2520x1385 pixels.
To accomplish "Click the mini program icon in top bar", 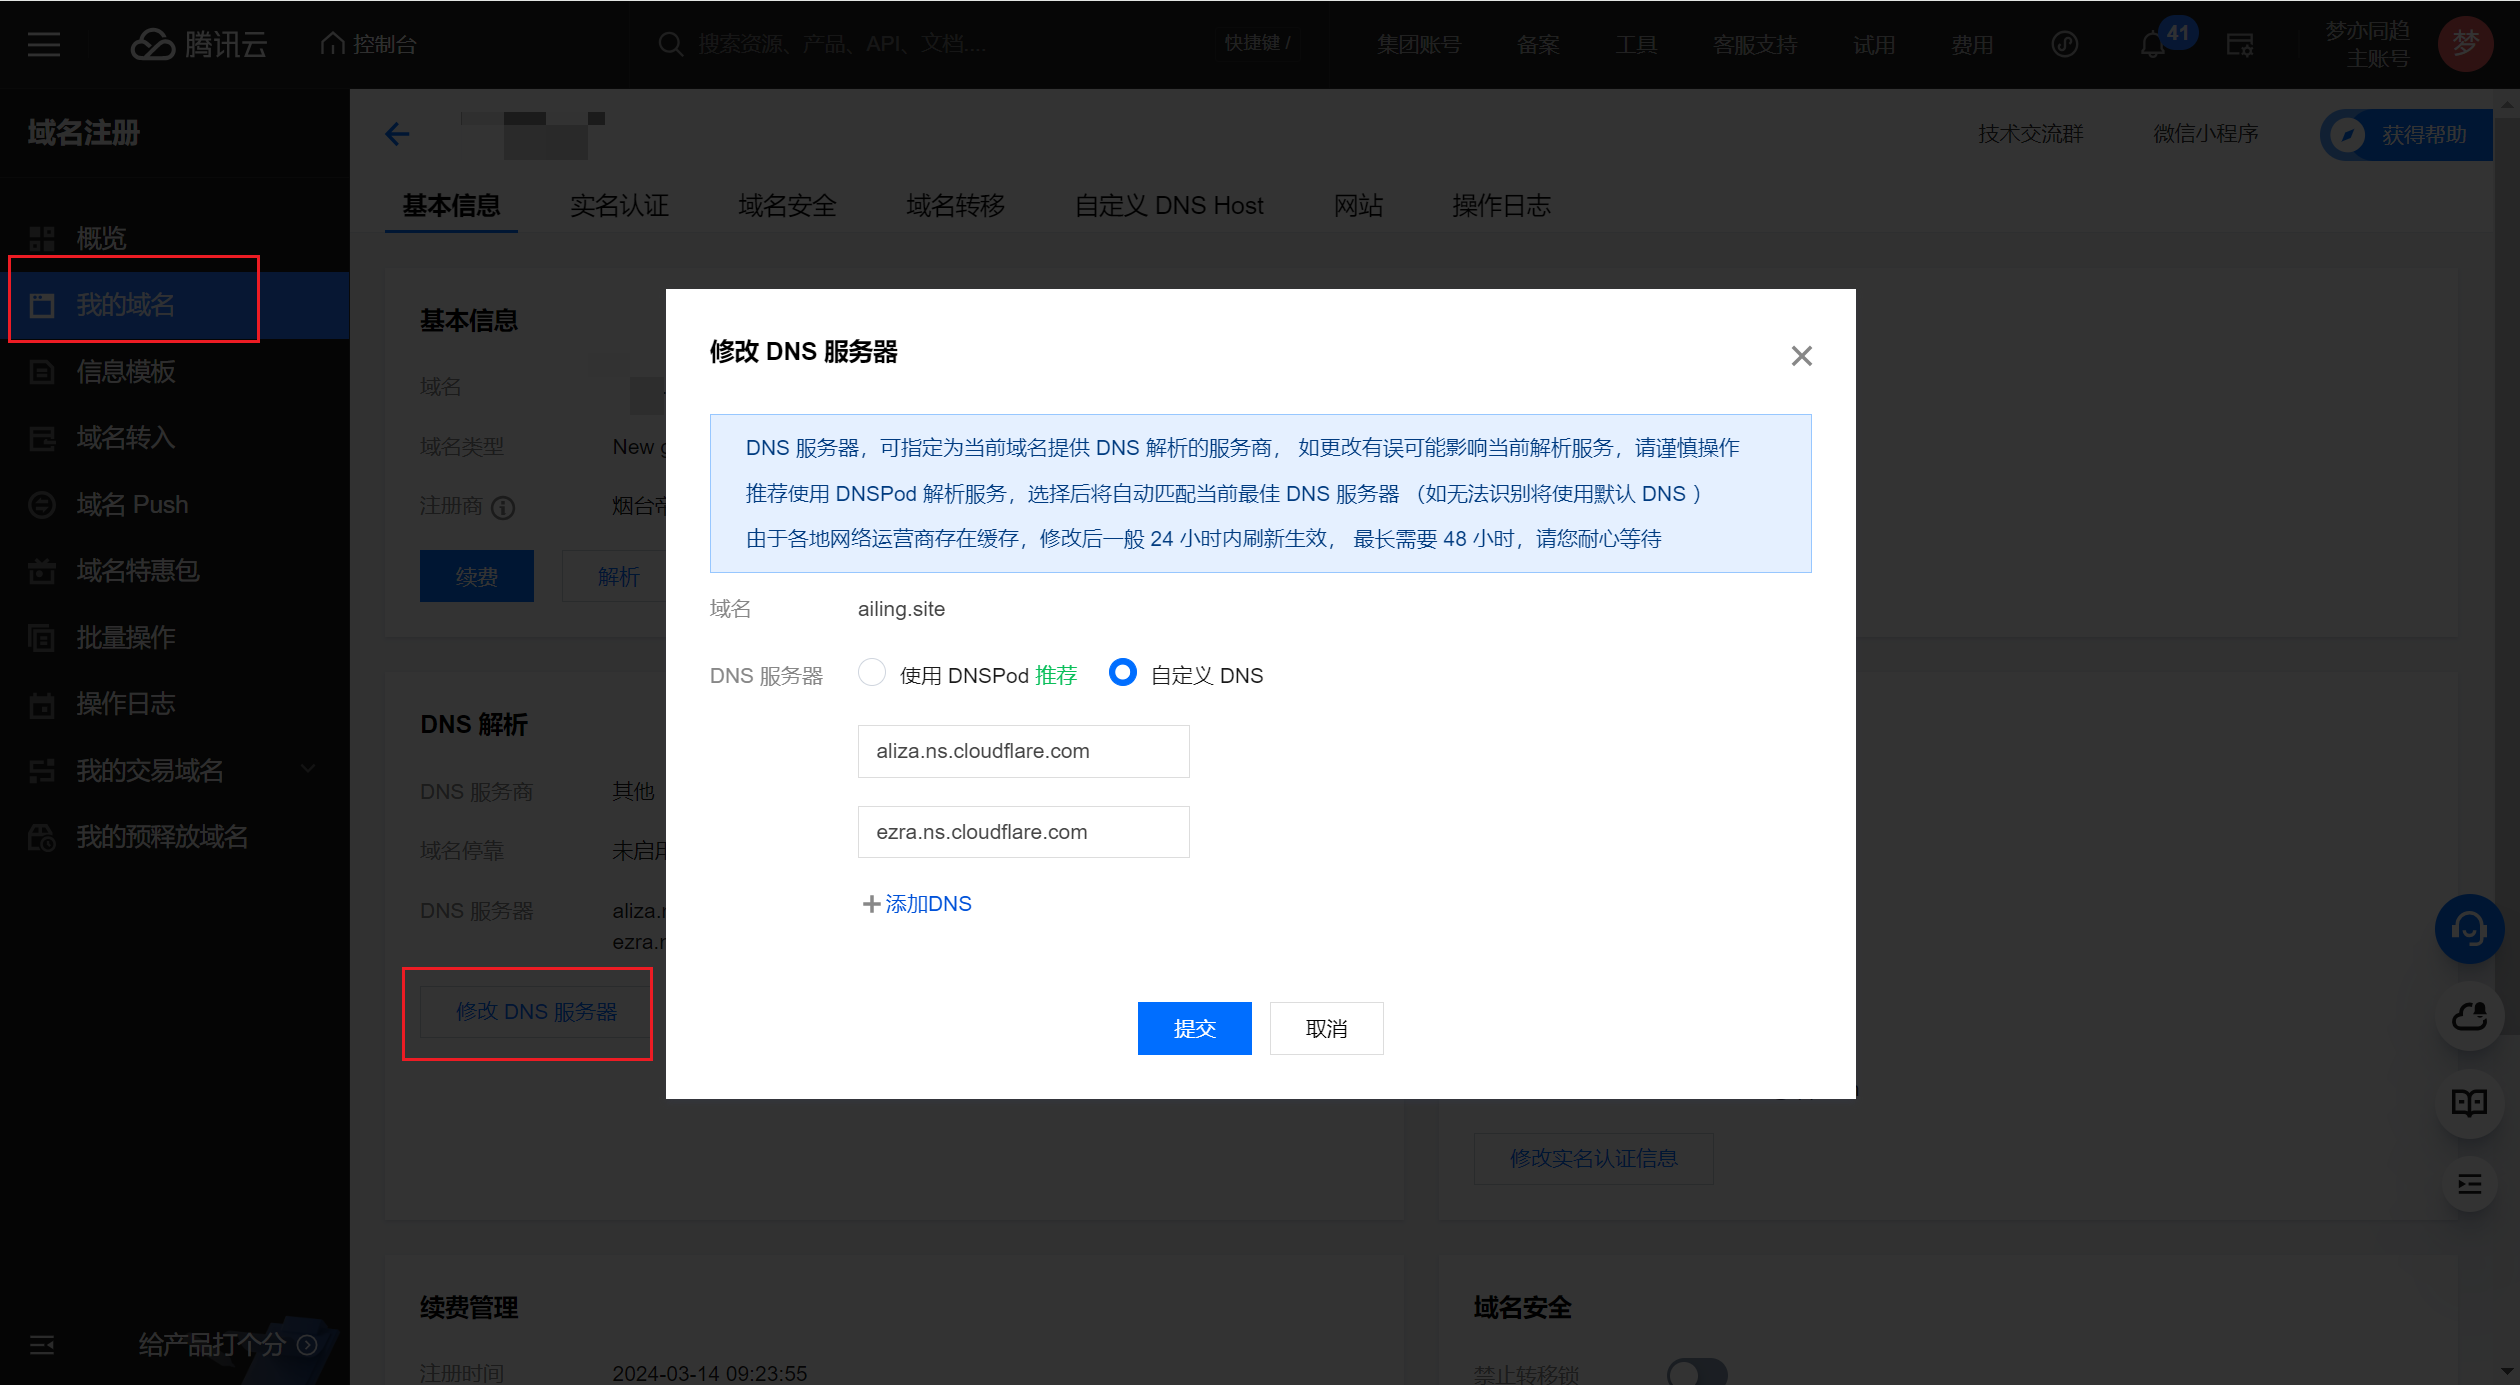I will coord(2065,44).
